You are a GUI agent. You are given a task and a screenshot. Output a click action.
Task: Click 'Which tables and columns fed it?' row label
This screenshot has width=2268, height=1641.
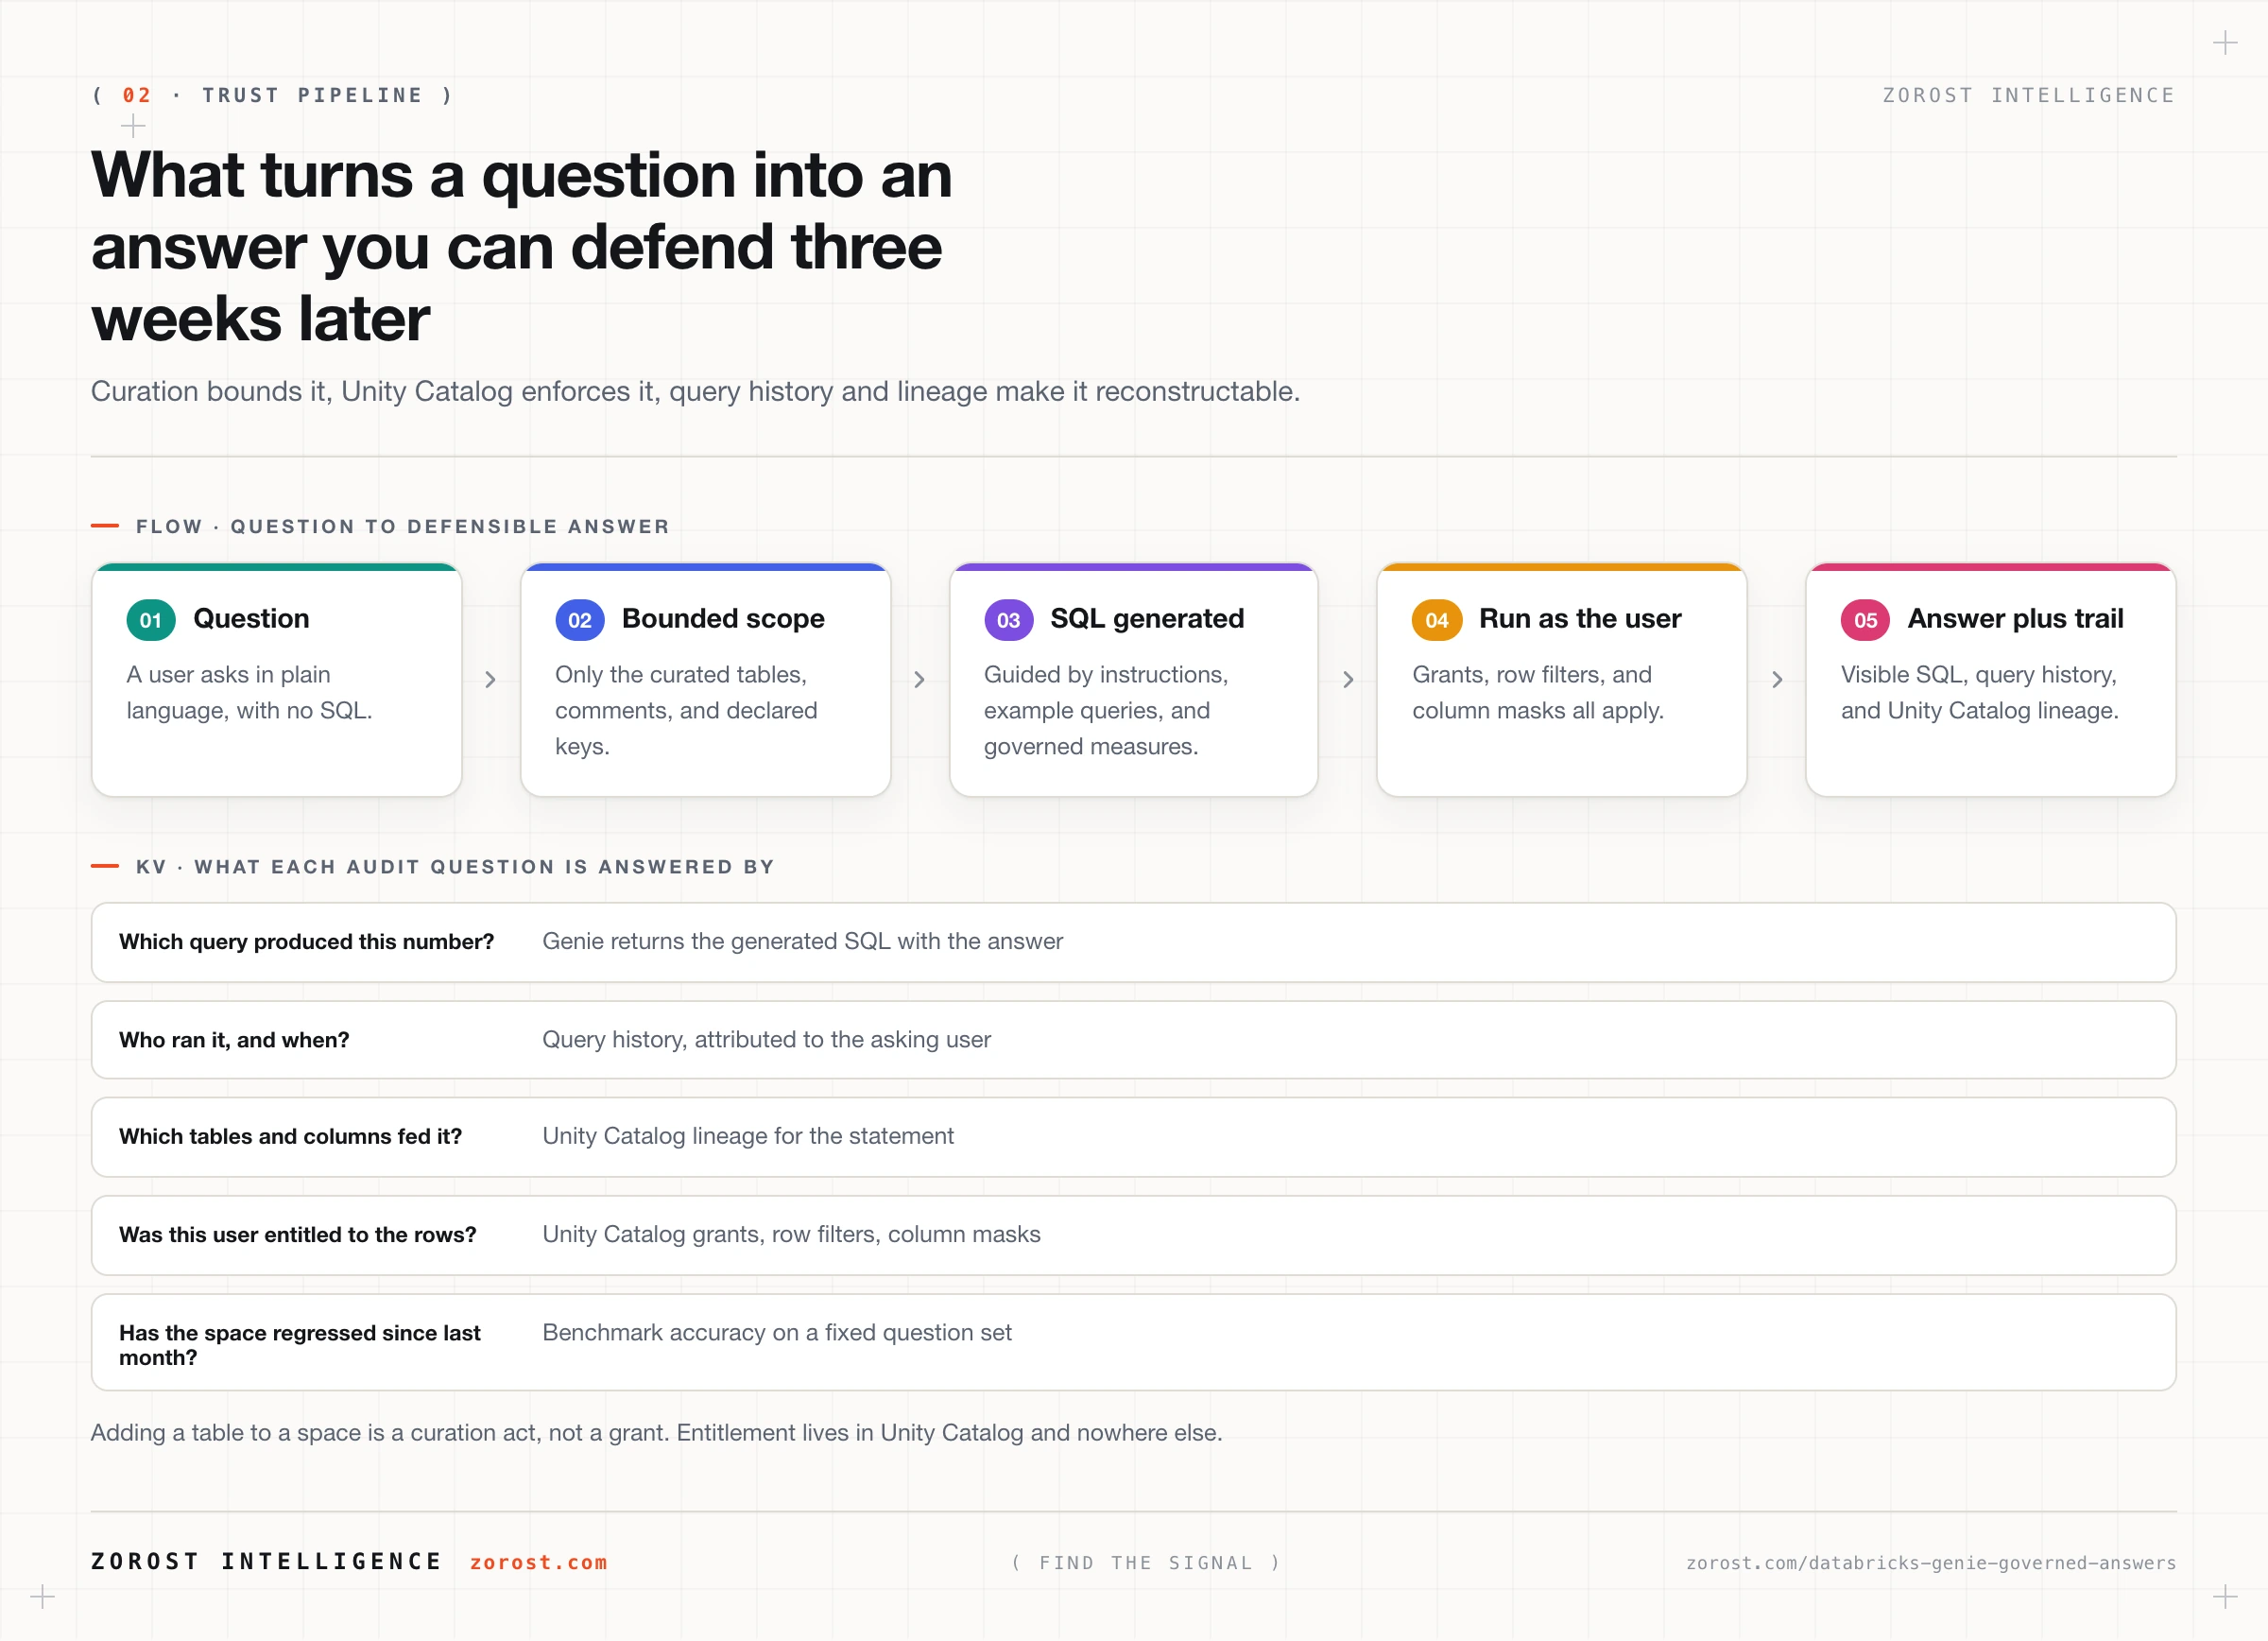(290, 1136)
